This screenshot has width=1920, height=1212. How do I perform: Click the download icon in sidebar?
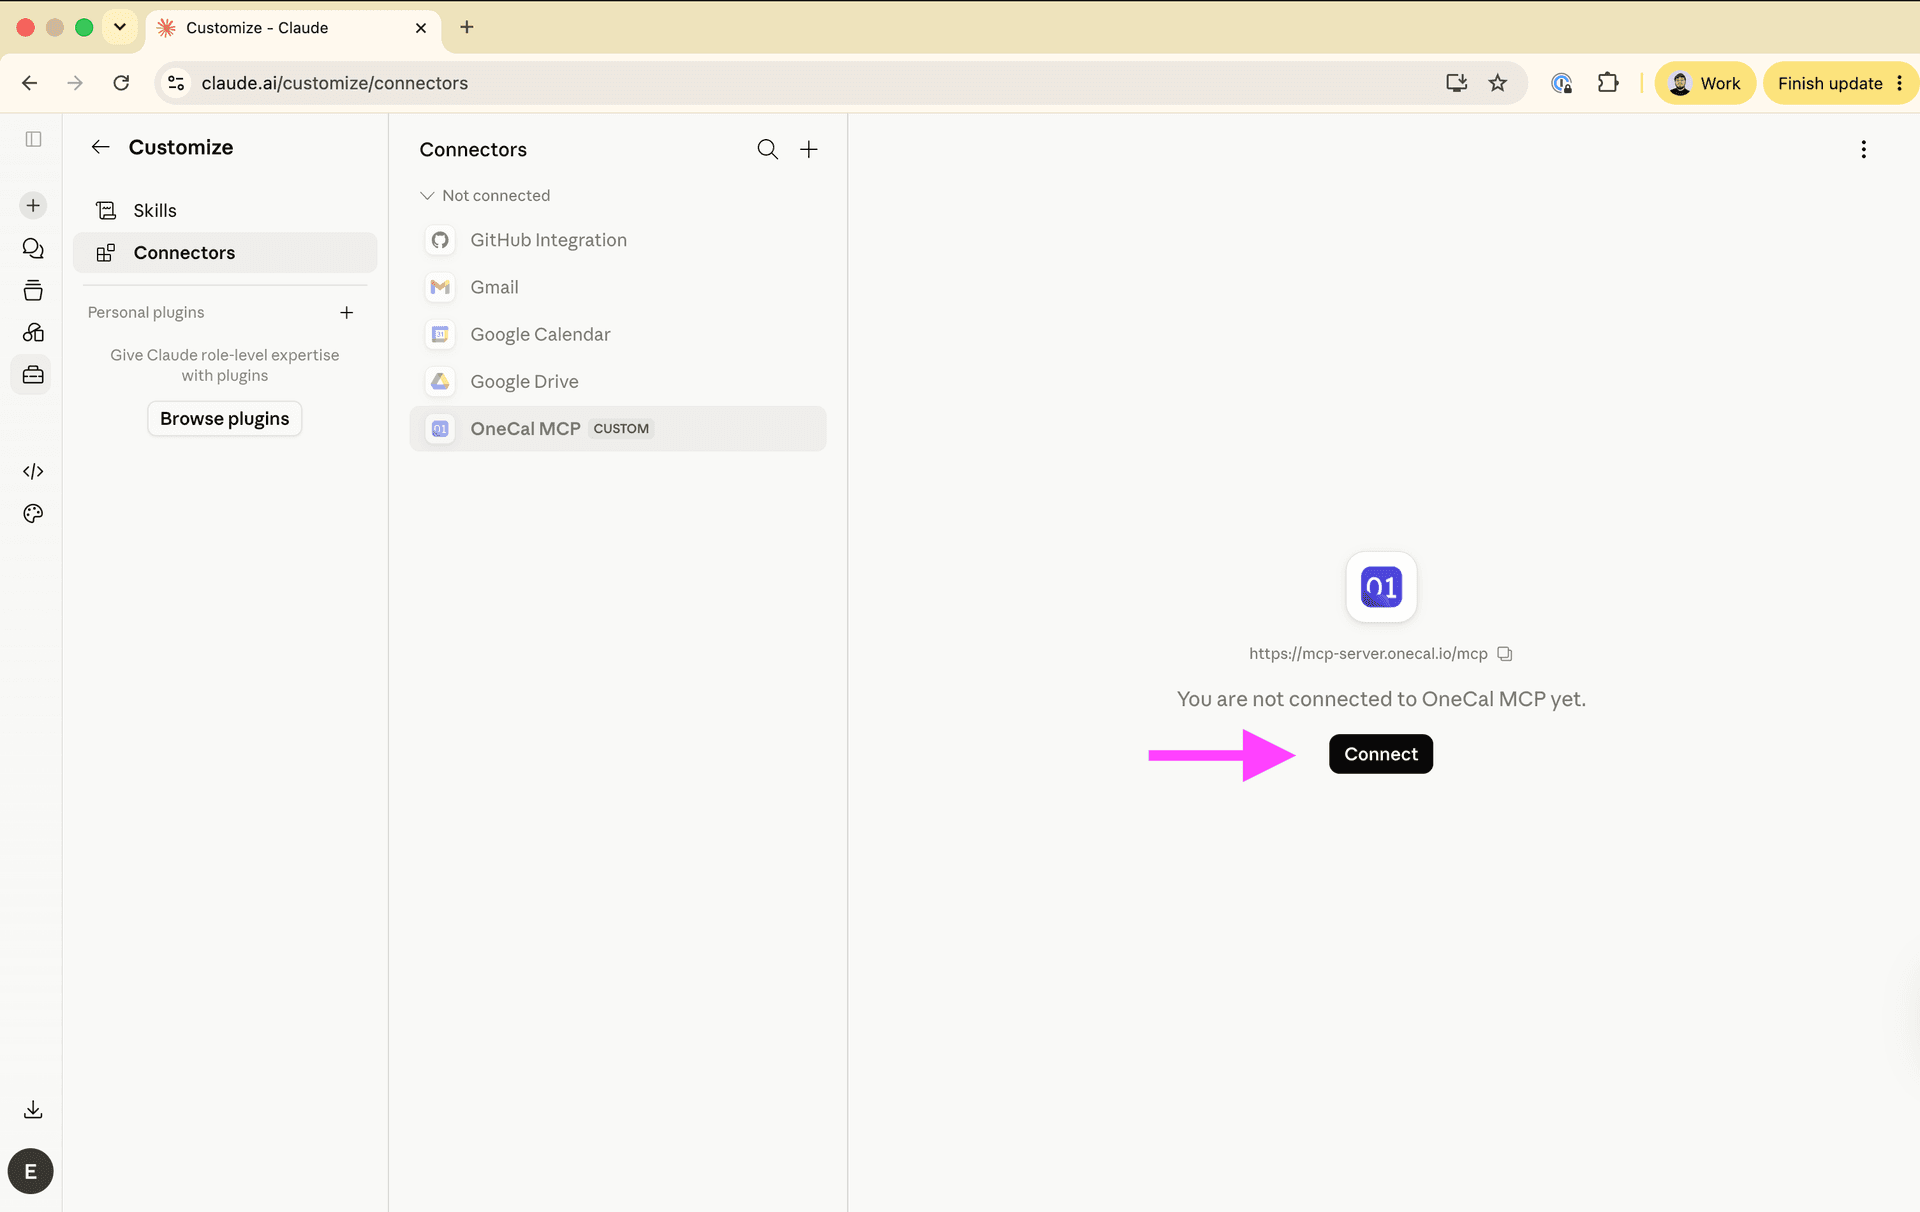point(33,1109)
